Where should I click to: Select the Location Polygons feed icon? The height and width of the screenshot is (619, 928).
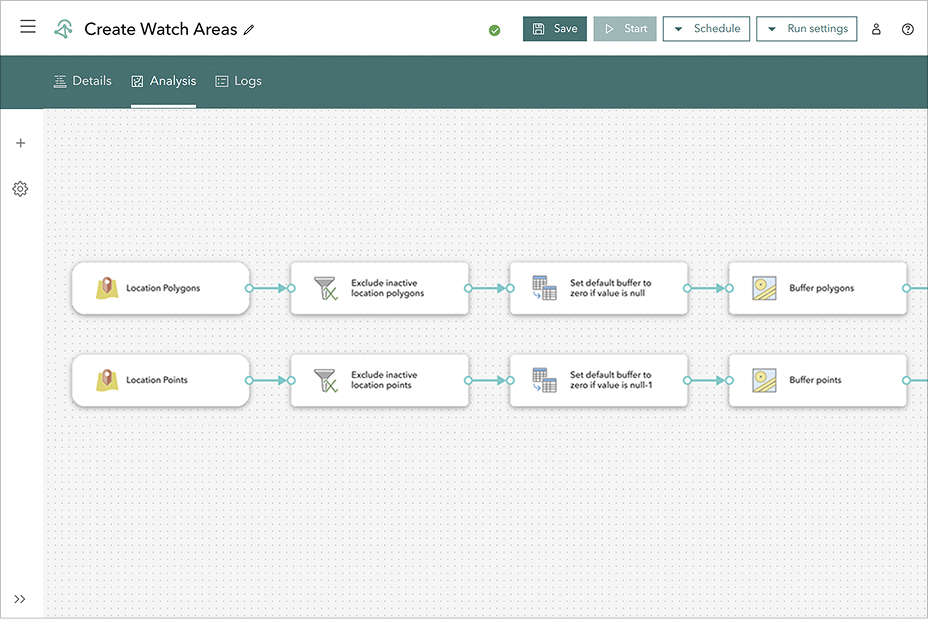[107, 288]
